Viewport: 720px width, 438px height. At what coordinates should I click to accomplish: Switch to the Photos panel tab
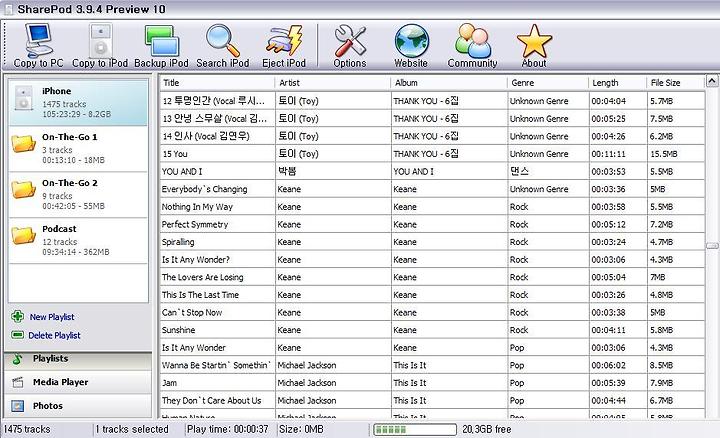pos(78,406)
